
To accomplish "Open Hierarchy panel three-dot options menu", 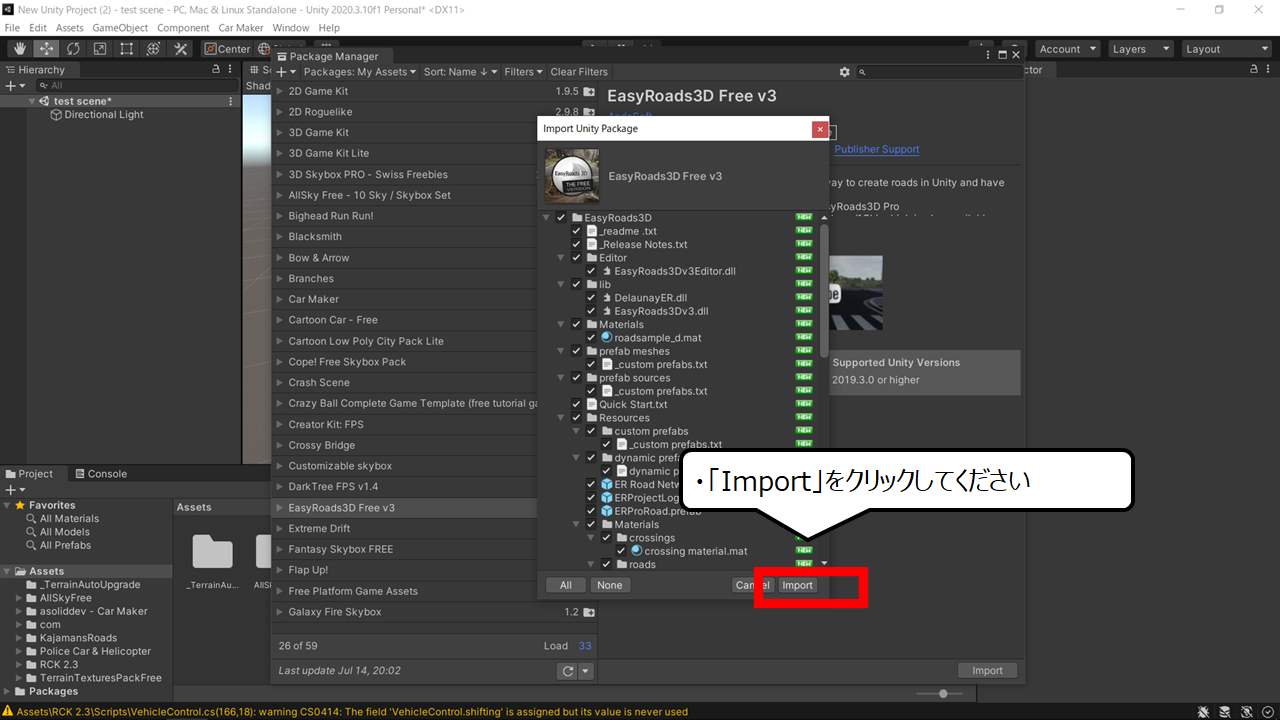I will [231, 70].
